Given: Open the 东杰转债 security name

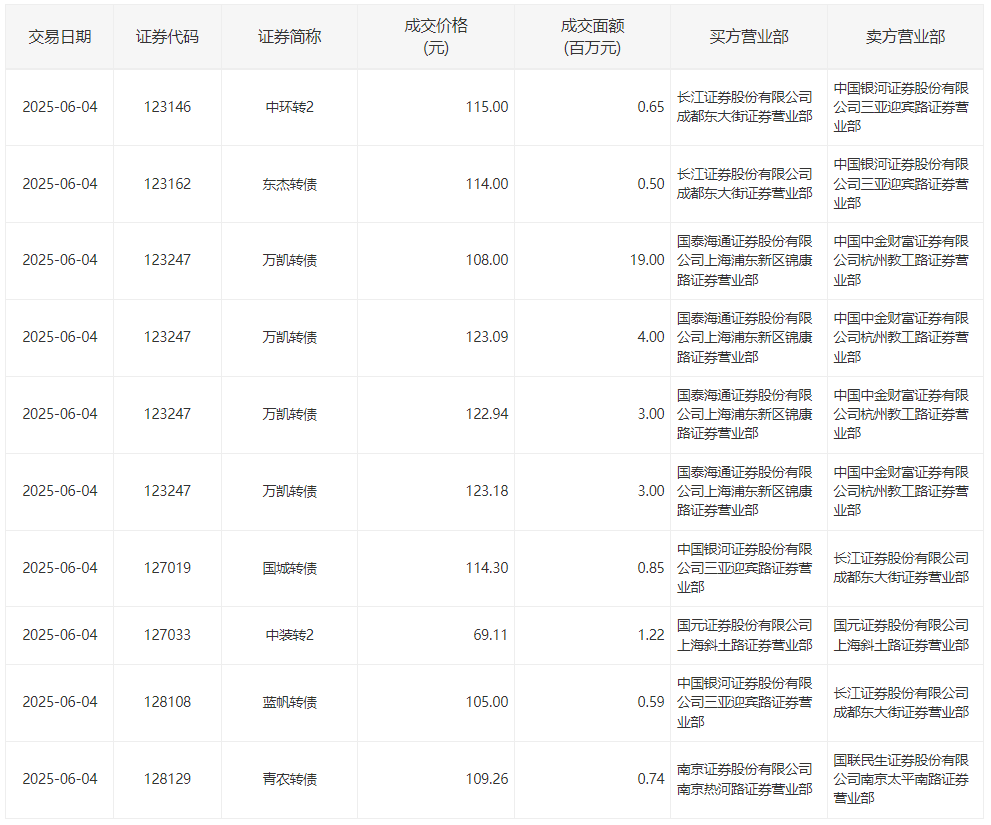Looking at the screenshot, I should (x=289, y=184).
